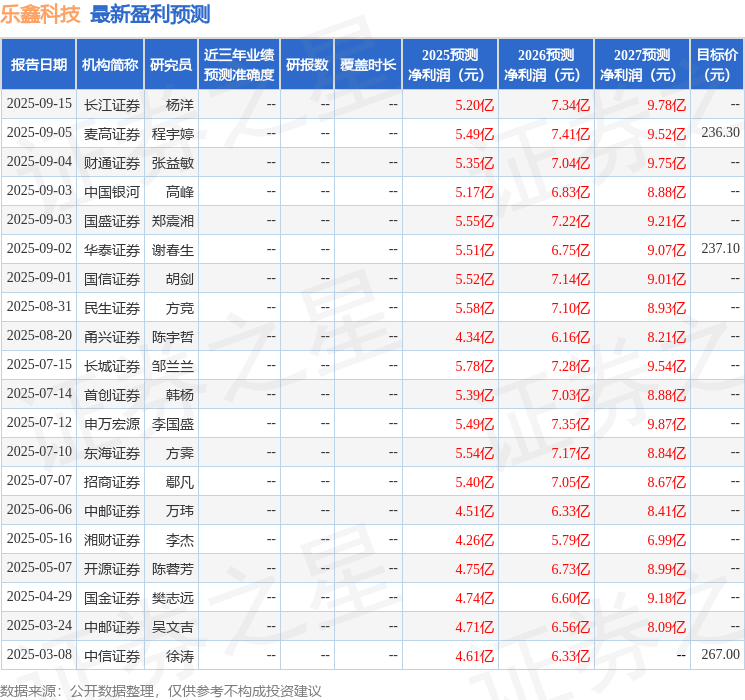Click the 目标价 column header
Screen dimensions: 745x700
(x=717, y=65)
